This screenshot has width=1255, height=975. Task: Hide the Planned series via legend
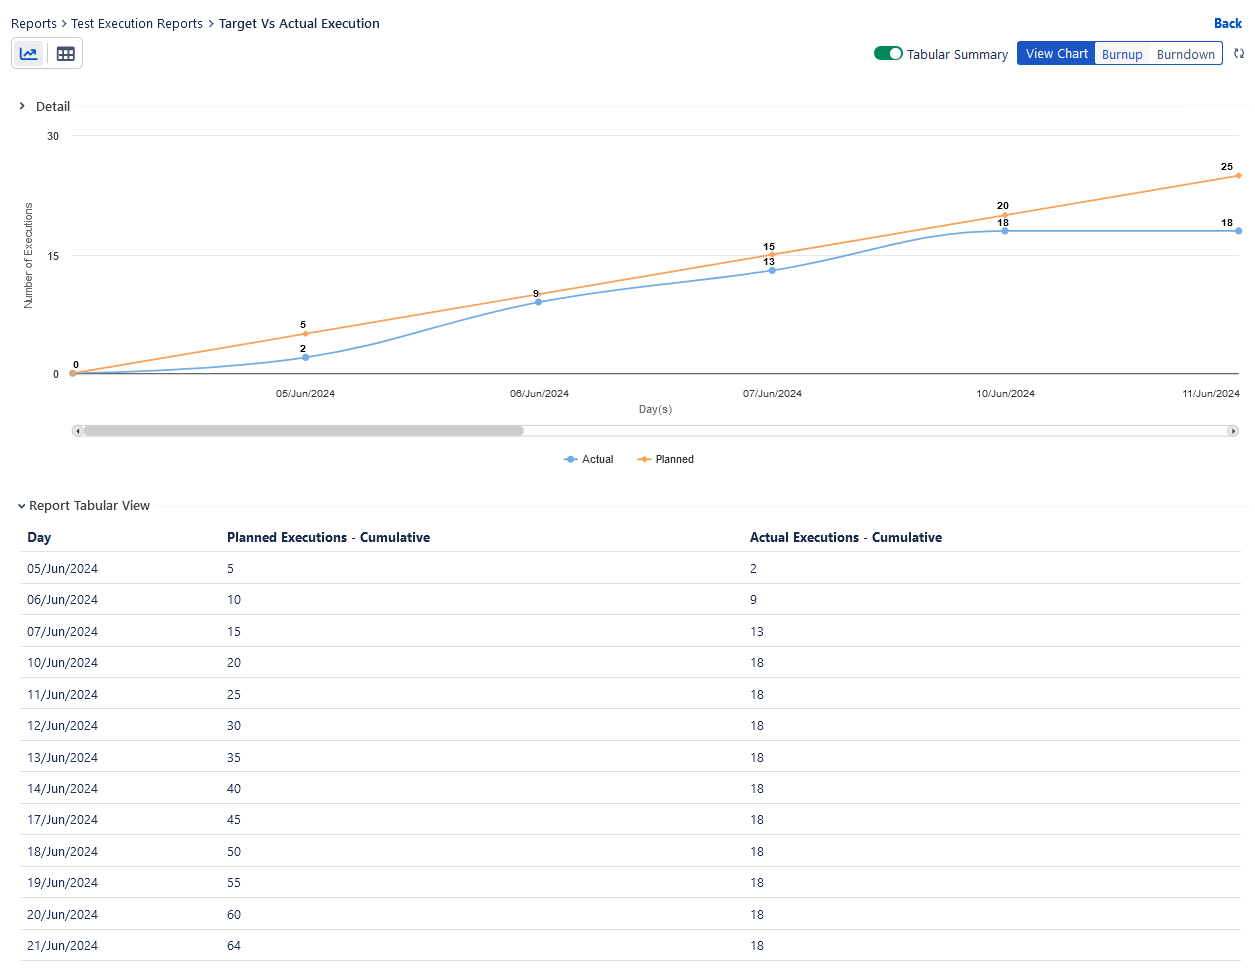tap(666, 460)
